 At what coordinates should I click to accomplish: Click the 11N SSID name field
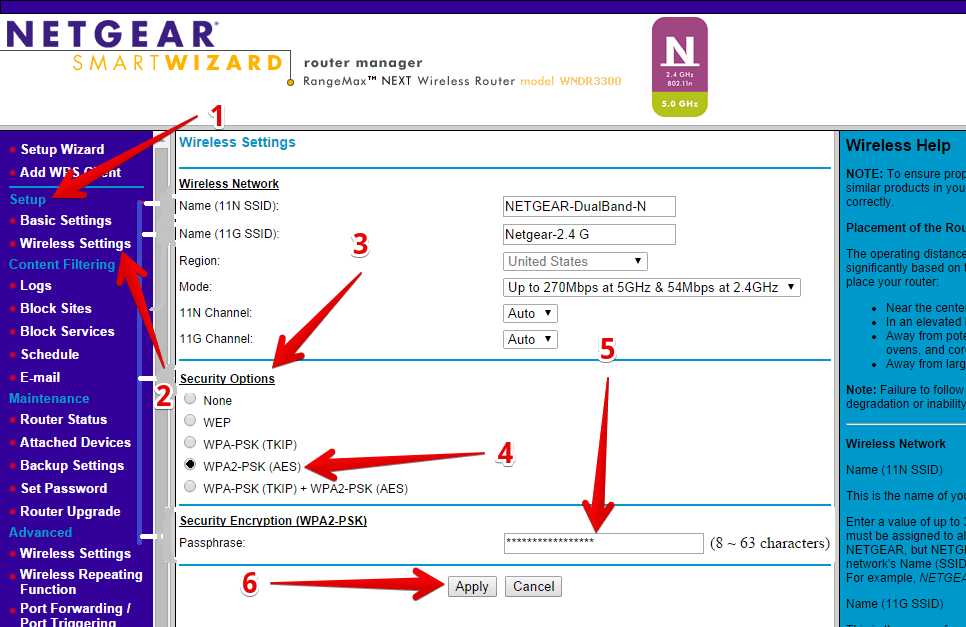[589, 206]
